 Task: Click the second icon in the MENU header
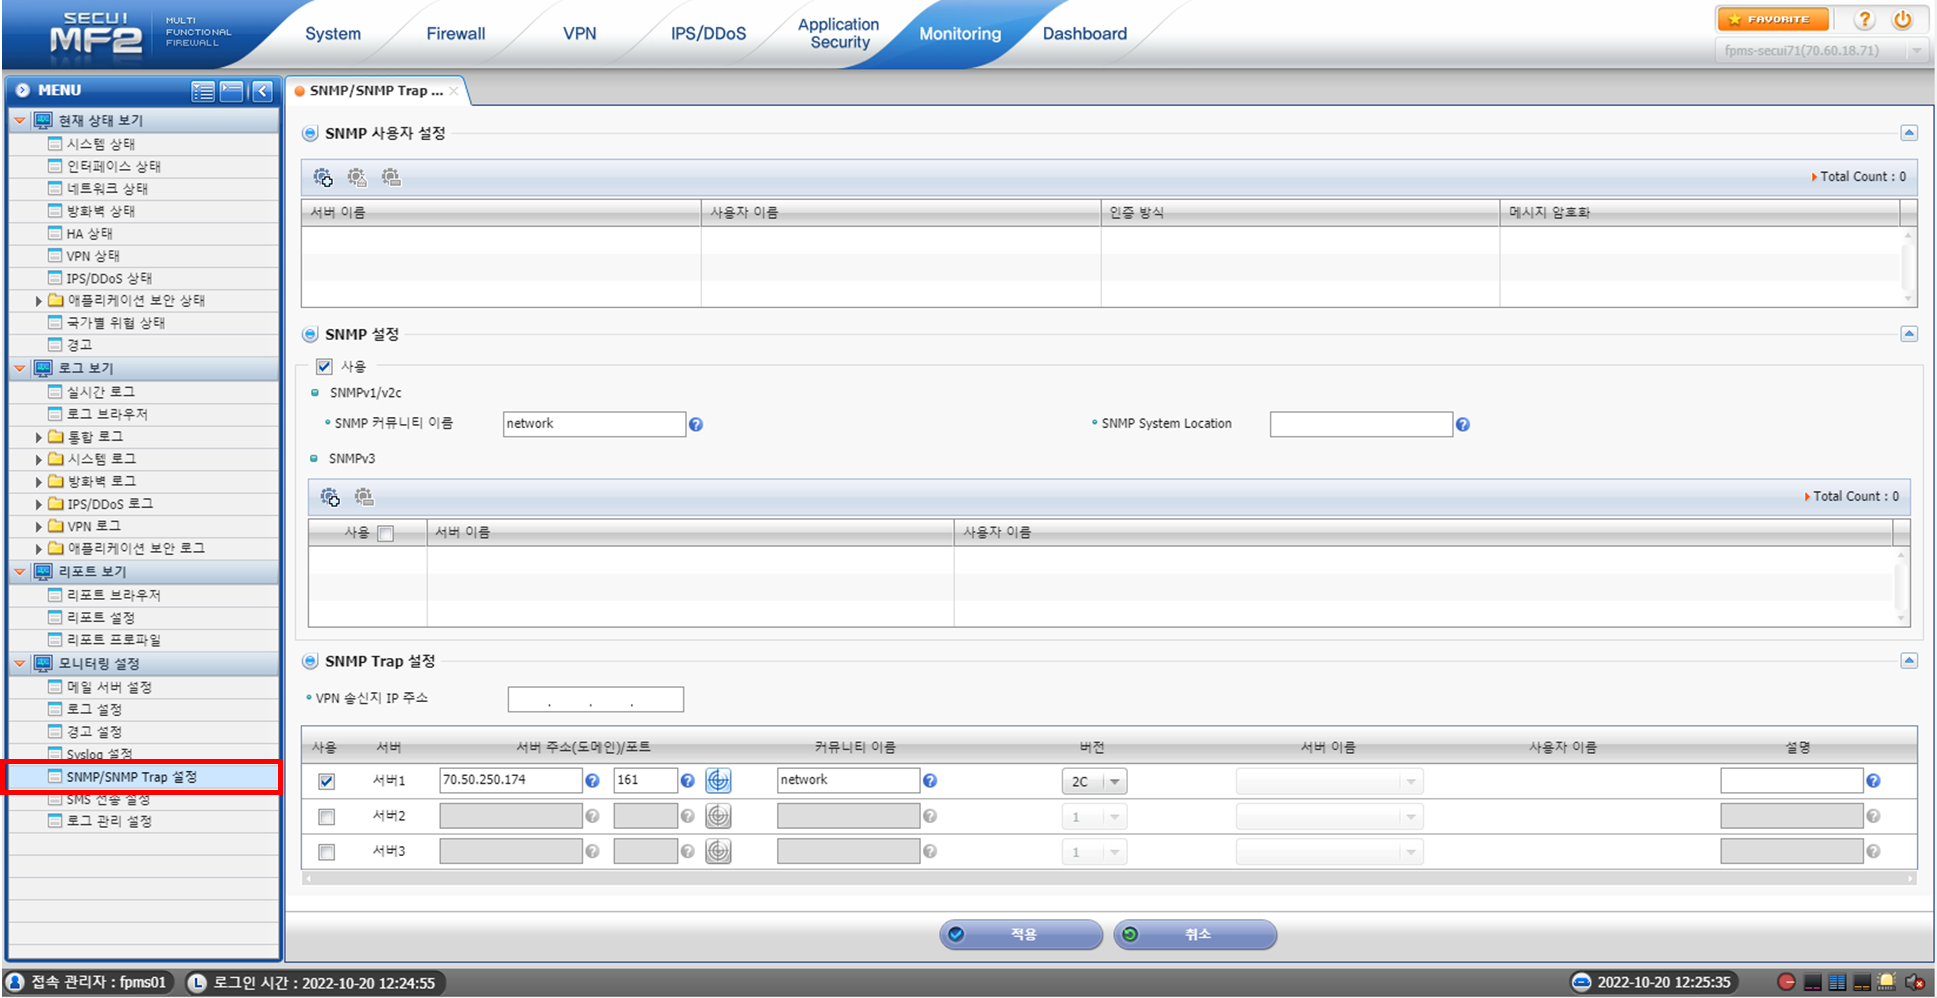click(232, 91)
